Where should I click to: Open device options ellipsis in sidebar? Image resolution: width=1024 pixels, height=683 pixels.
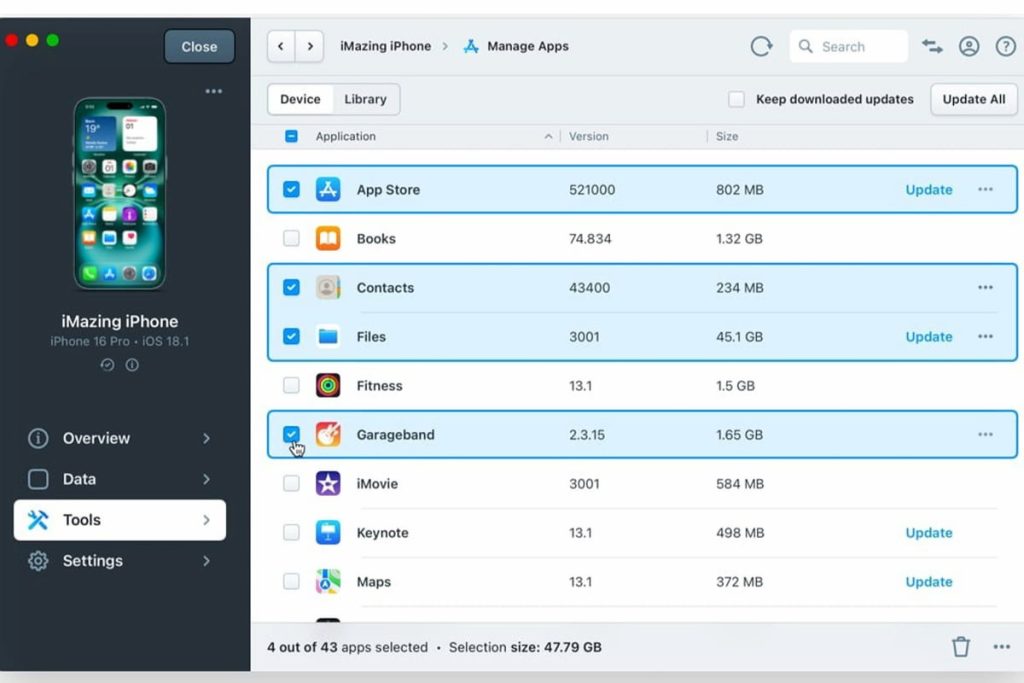click(x=214, y=91)
